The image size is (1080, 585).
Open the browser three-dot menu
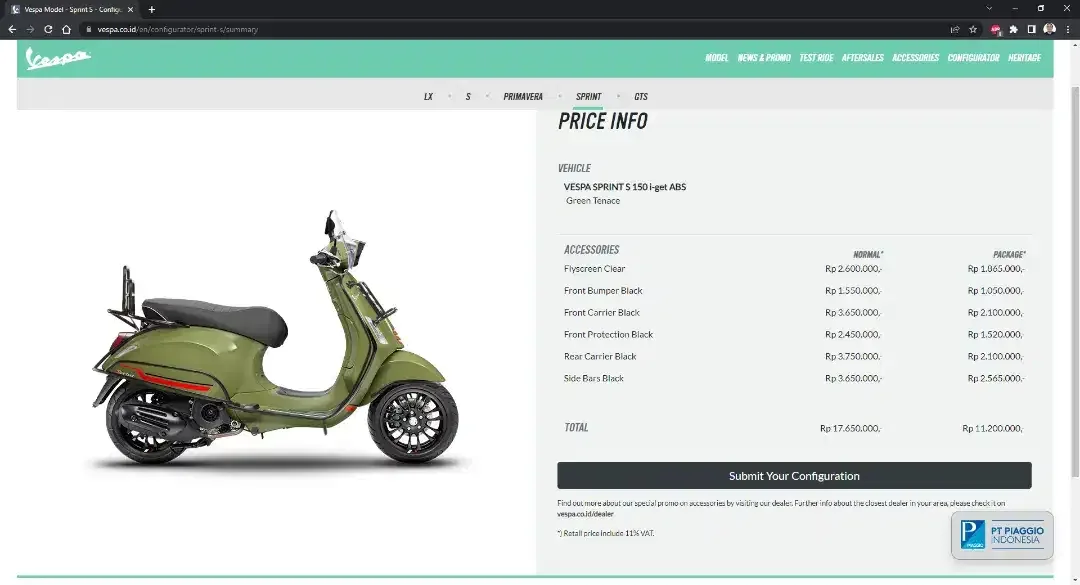1068,29
